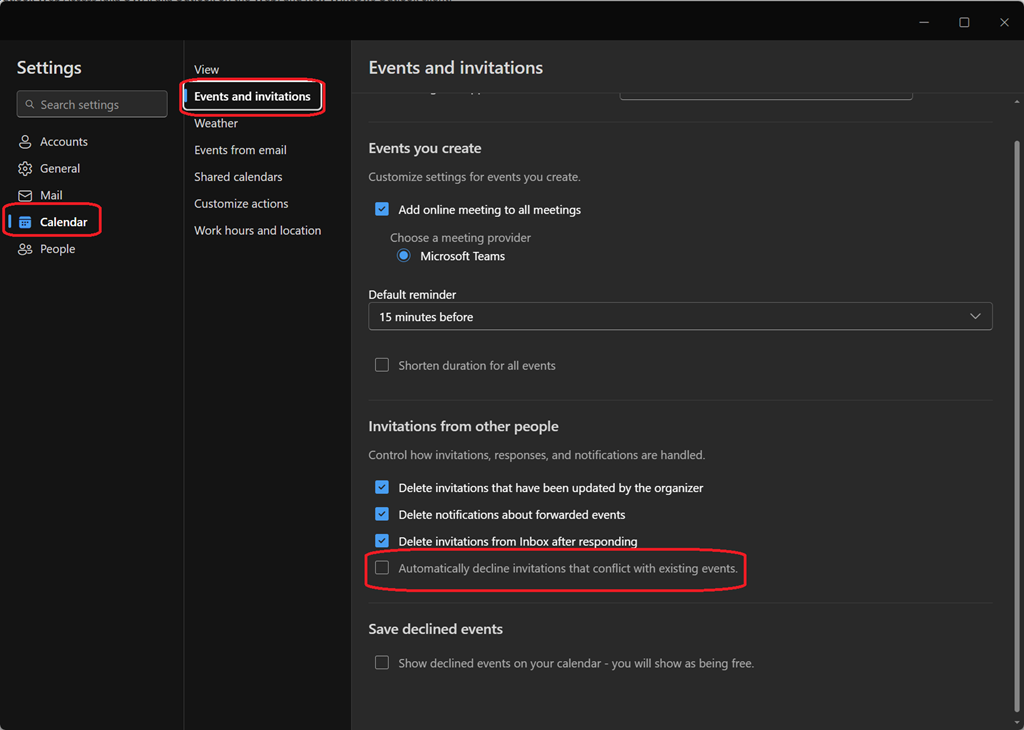This screenshot has width=1024, height=730.
Task: Click the Calendar icon in sidebar
Action: point(26,222)
